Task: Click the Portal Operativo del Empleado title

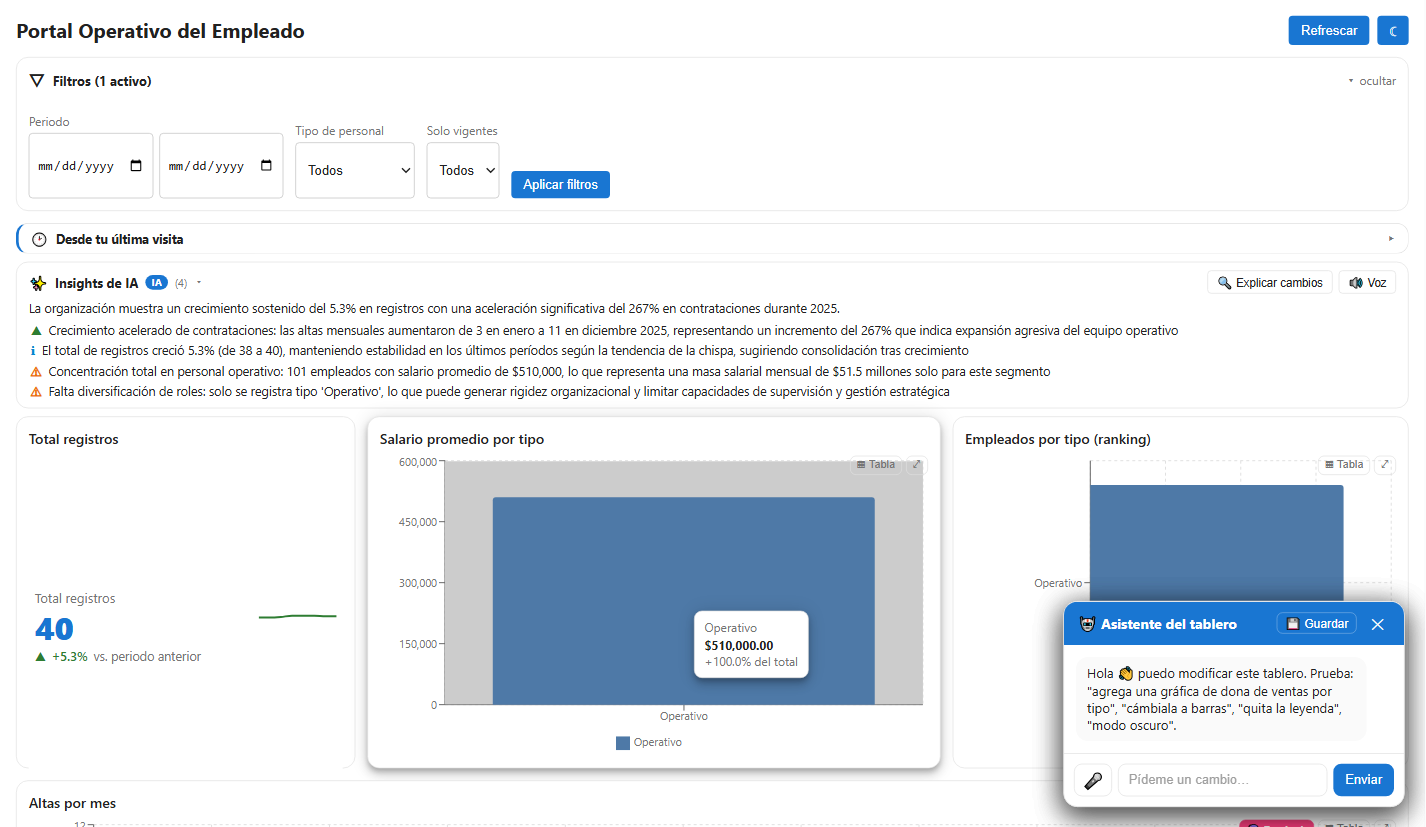Action: tap(161, 31)
